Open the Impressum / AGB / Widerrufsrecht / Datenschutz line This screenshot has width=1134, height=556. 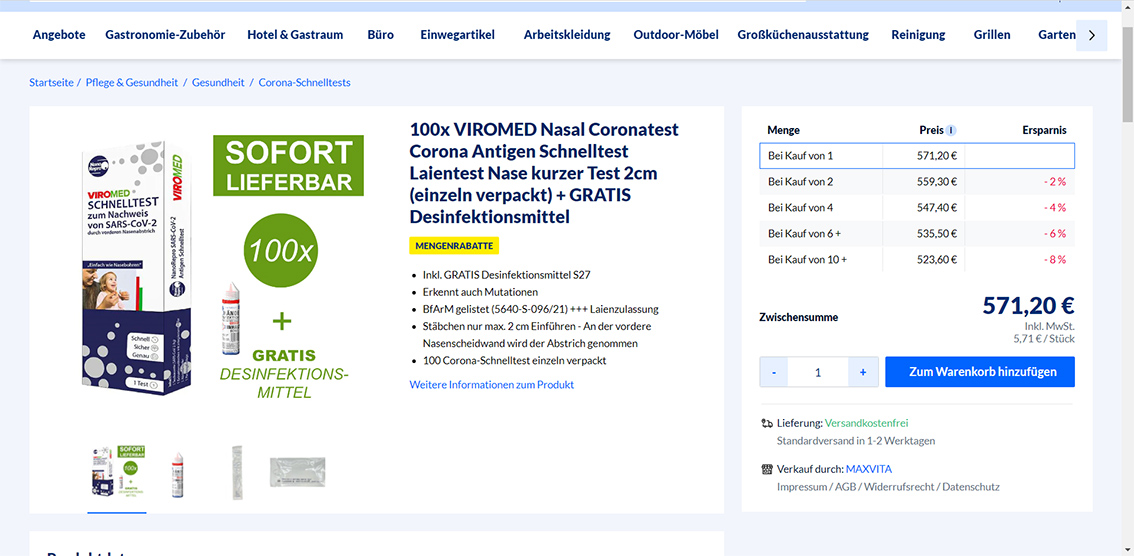pos(888,487)
